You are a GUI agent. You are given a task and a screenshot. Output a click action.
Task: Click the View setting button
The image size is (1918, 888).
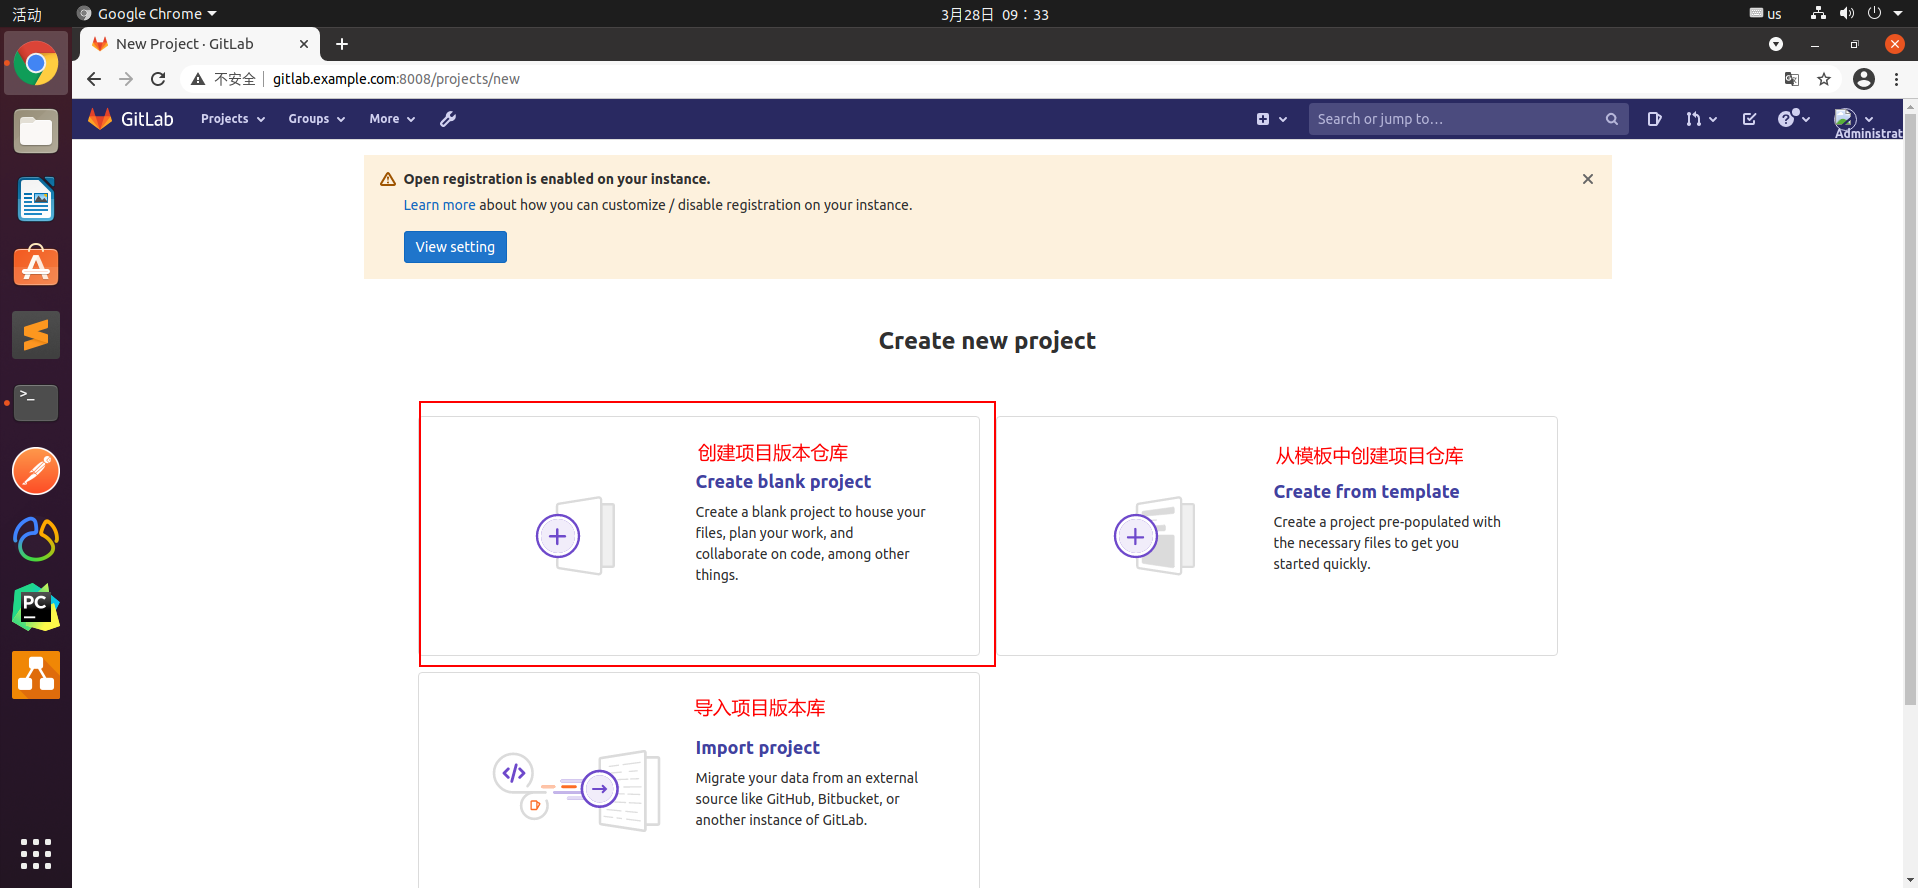455,247
